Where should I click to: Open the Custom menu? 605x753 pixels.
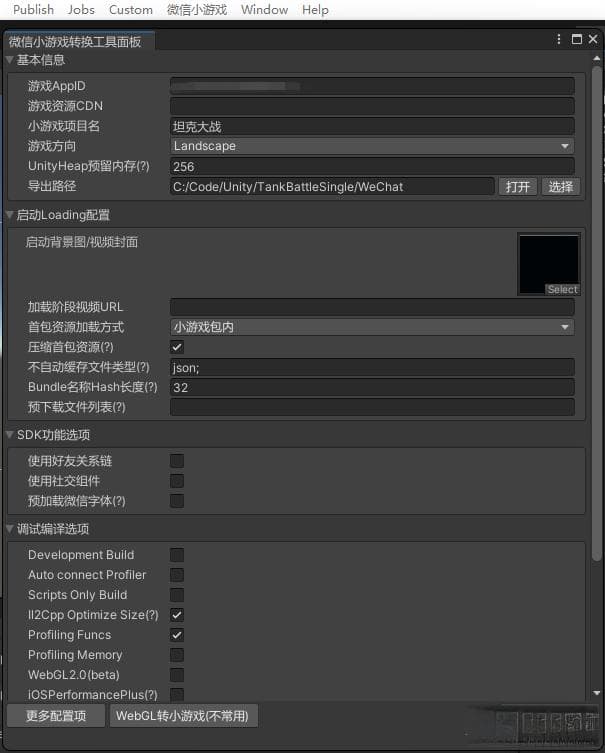(x=131, y=10)
